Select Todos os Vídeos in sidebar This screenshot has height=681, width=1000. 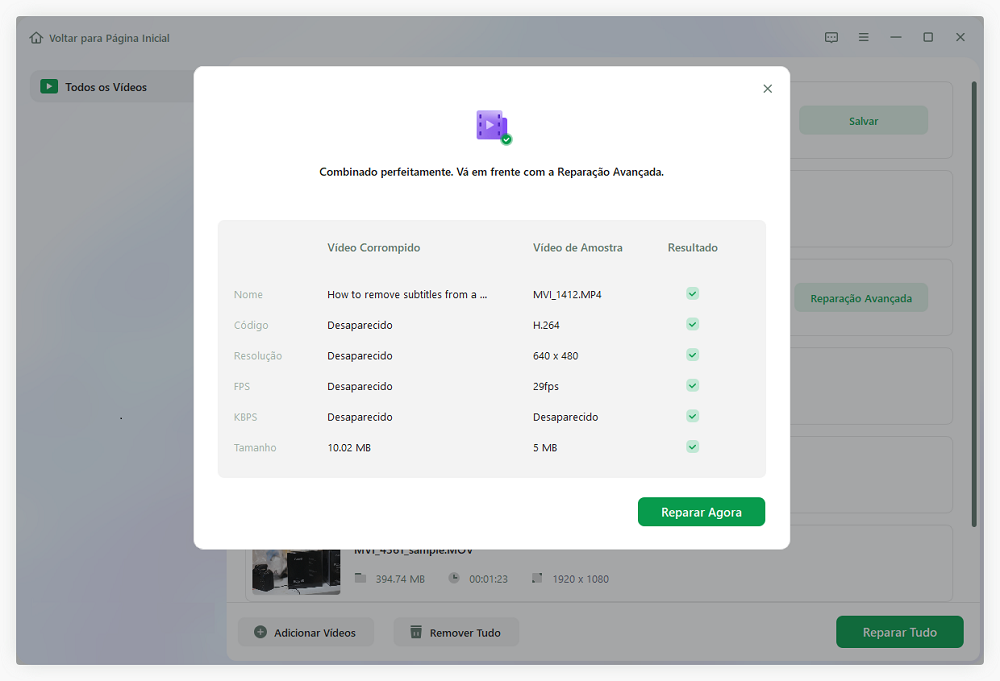[112, 87]
